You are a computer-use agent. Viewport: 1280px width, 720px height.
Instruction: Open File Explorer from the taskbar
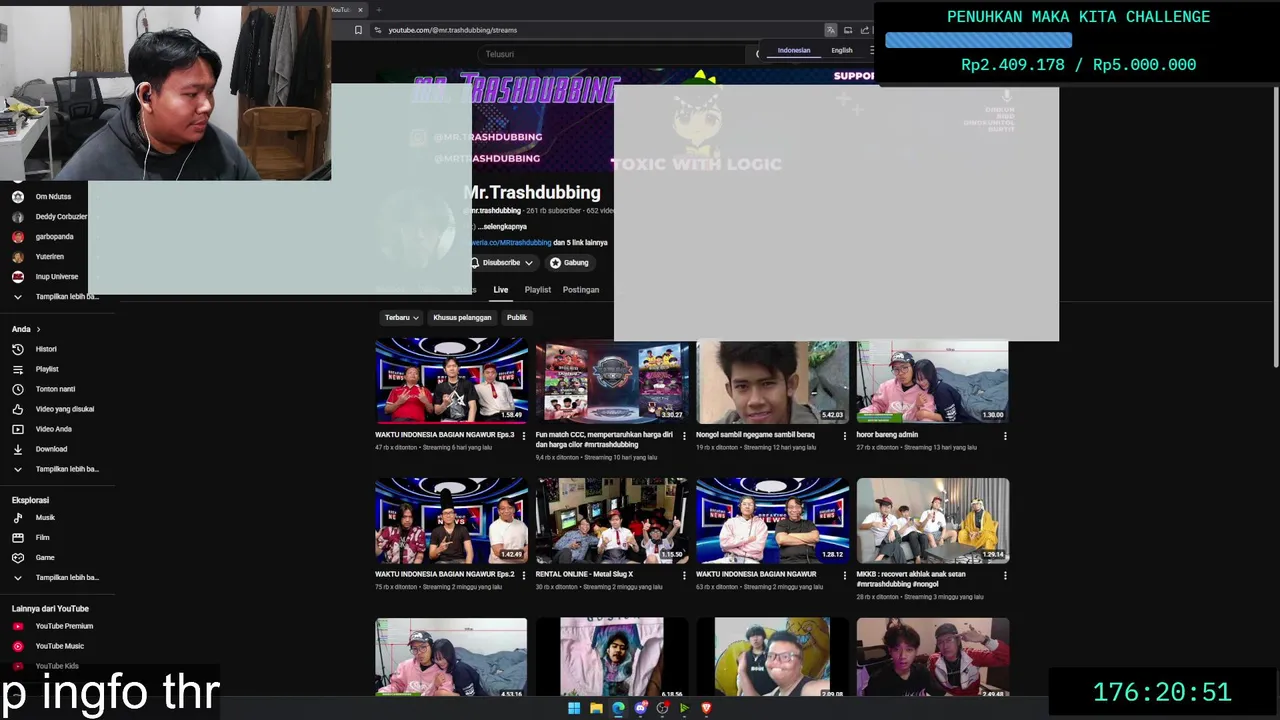click(596, 708)
